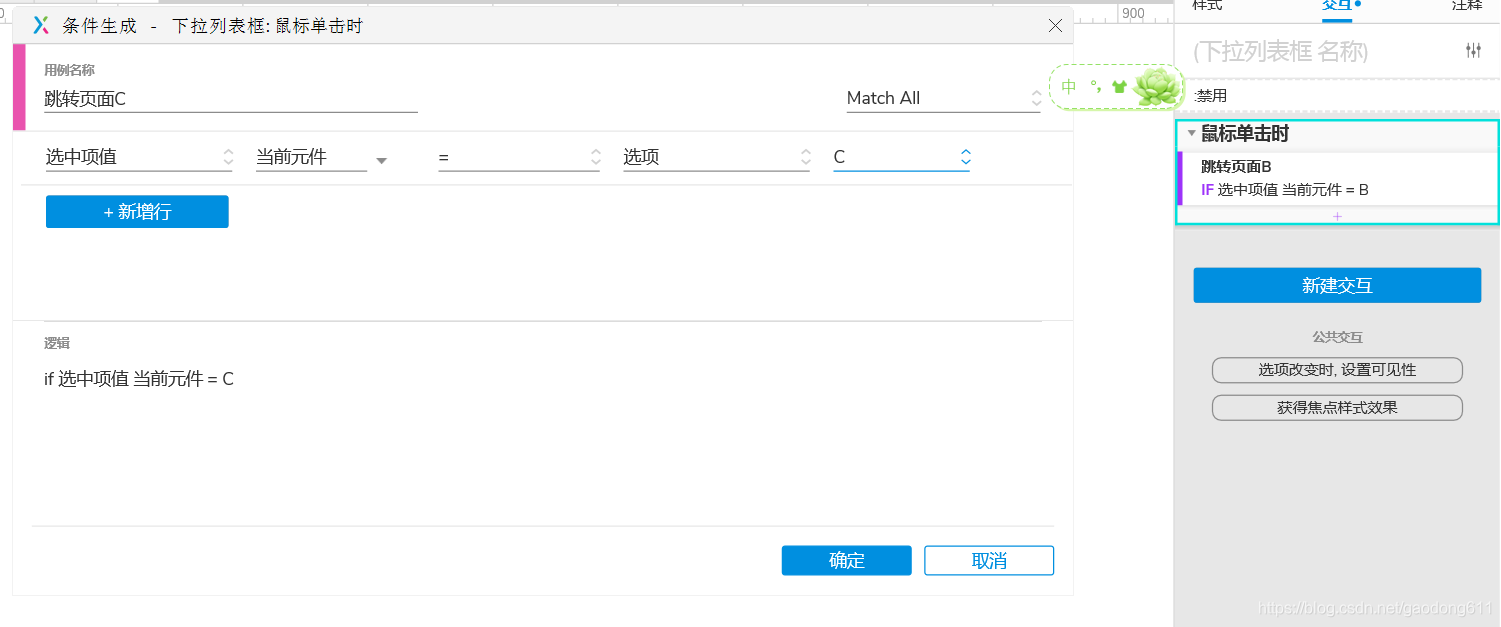
Task: Click the succulent plant input-method icon
Action: click(1158, 87)
